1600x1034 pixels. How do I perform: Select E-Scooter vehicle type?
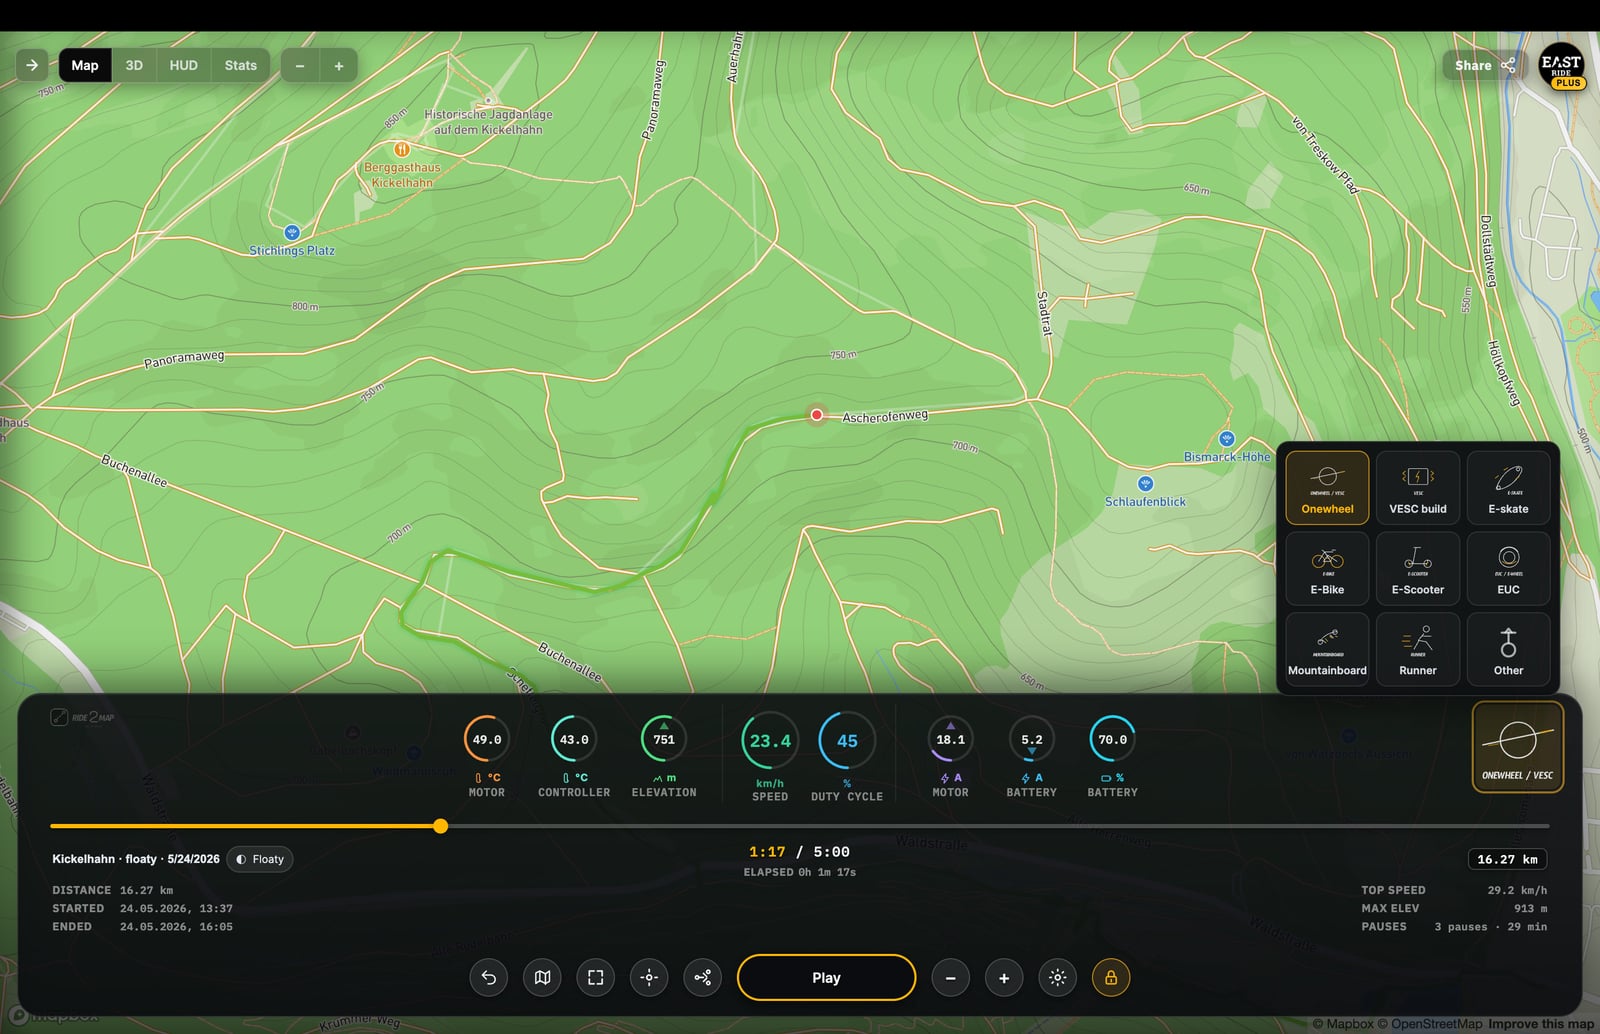(x=1418, y=569)
